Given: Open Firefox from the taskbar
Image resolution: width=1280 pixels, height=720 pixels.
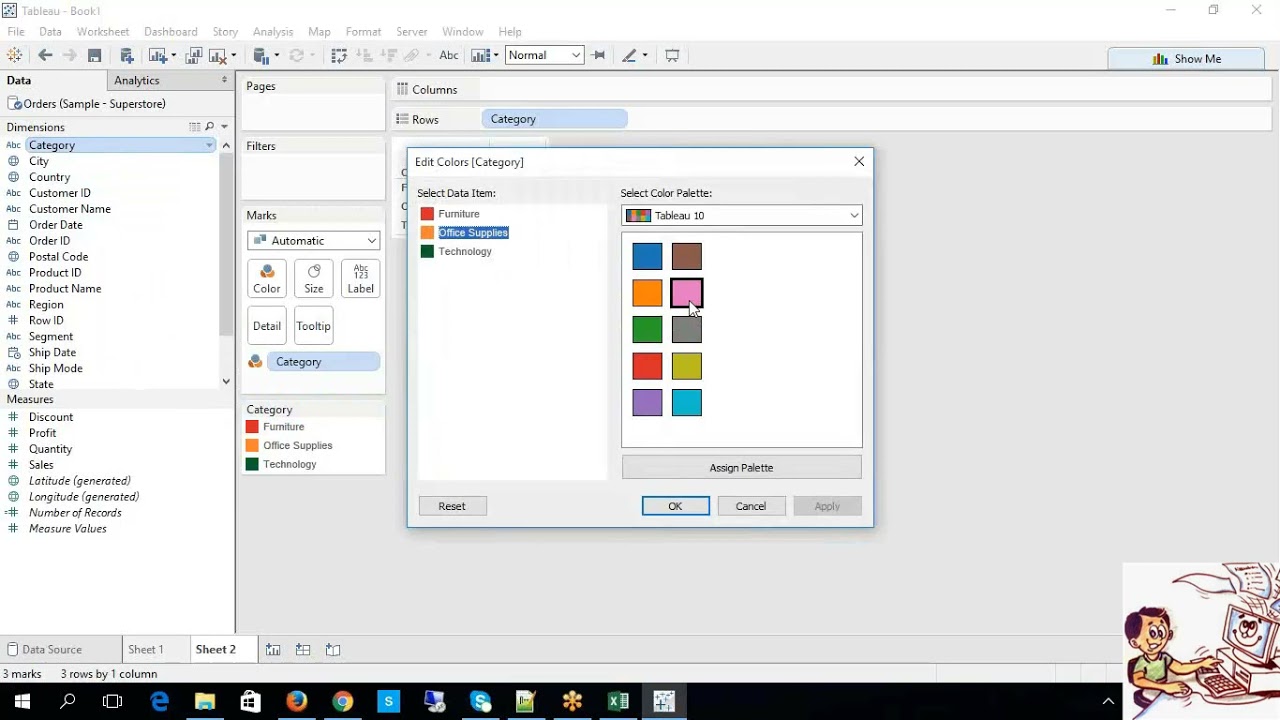Looking at the screenshot, I should tap(296, 702).
